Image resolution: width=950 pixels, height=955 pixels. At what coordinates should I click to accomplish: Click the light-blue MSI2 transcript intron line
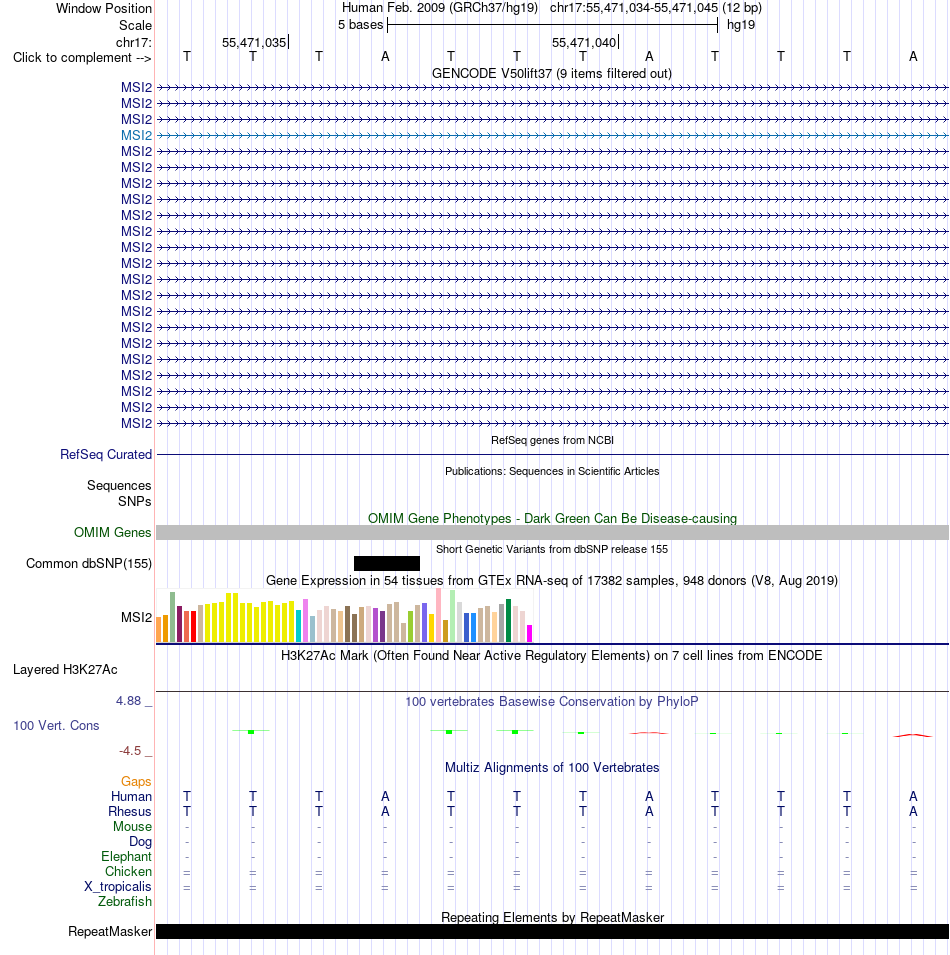point(552,135)
